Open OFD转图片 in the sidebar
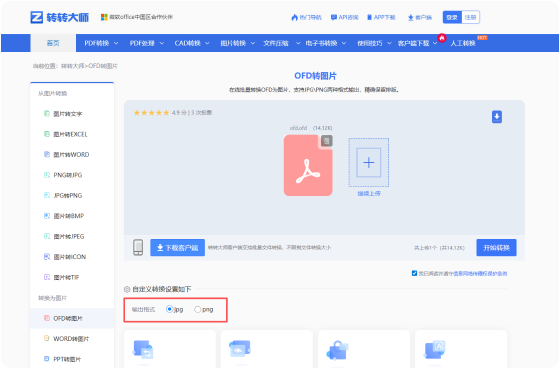560x369 pixels. pyautogui.click(x=72, y=318)
